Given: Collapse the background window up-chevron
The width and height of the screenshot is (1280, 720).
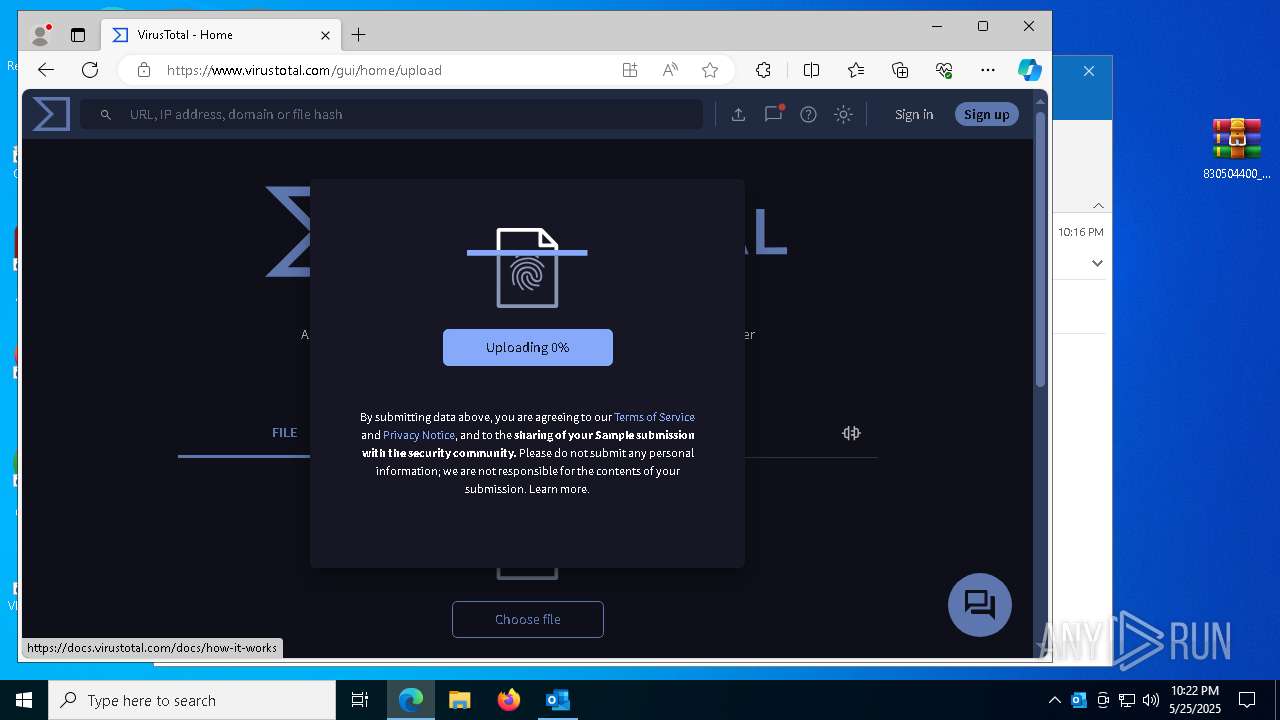Looking at the screenshot, I should coord(1098,205).
